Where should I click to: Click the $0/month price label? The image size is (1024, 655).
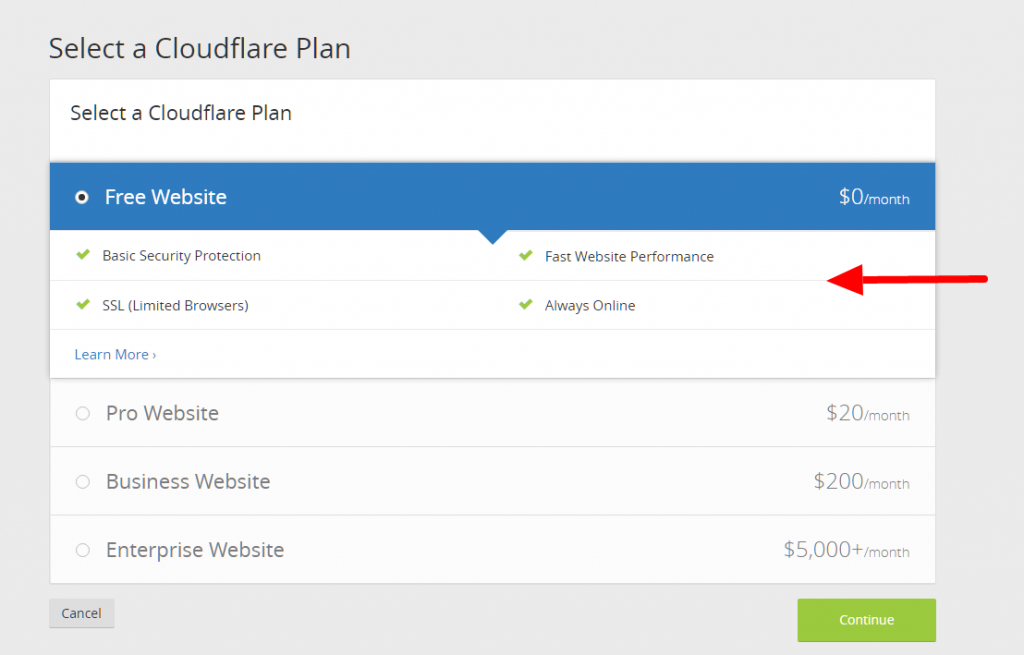[x=874, y=197]
